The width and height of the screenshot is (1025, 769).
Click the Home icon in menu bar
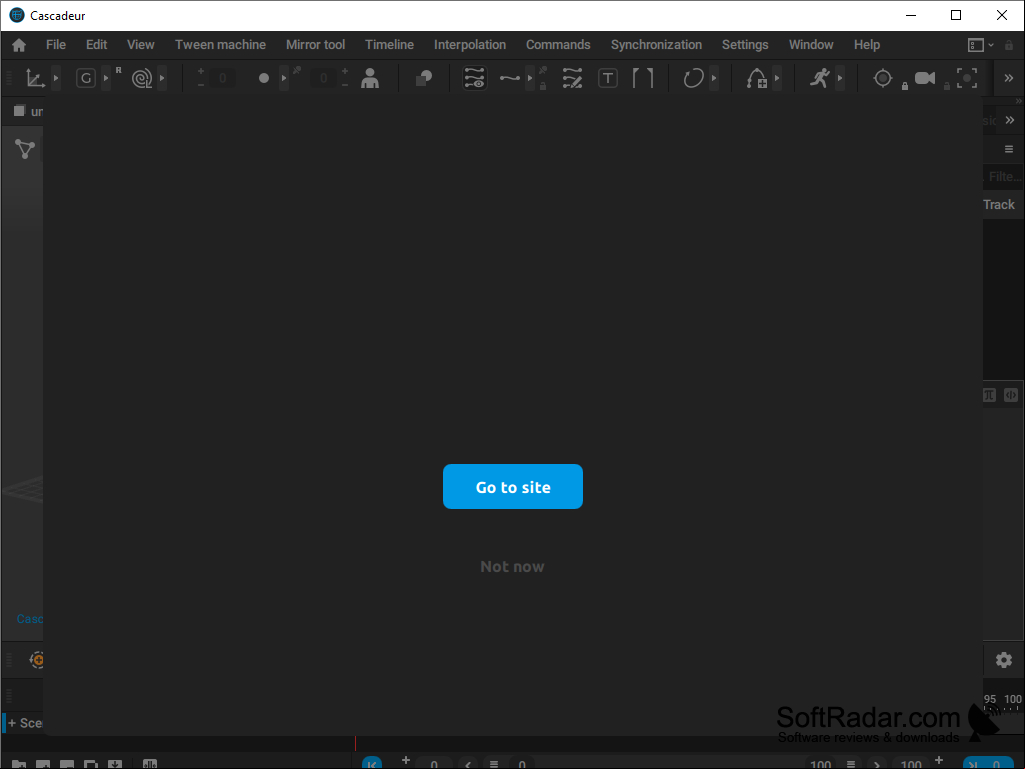click(19, 45)
